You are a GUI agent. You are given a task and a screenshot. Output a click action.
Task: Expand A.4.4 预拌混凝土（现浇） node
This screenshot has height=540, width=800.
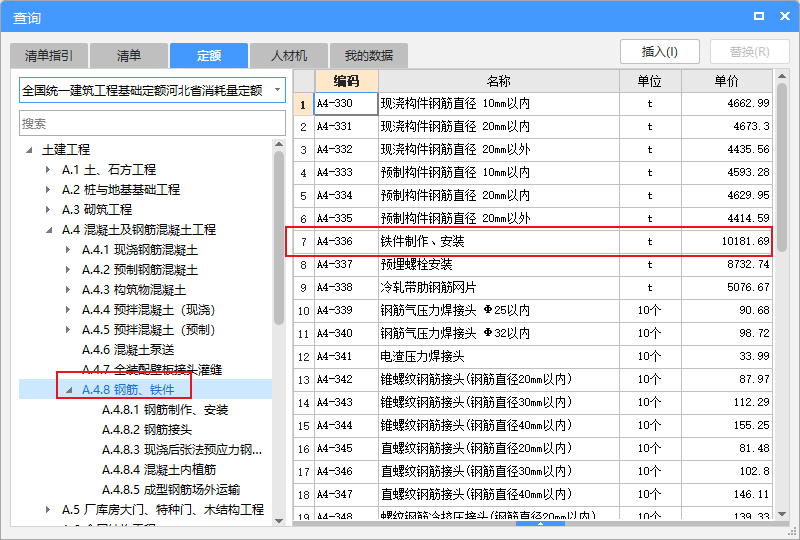tap(68, 310)
